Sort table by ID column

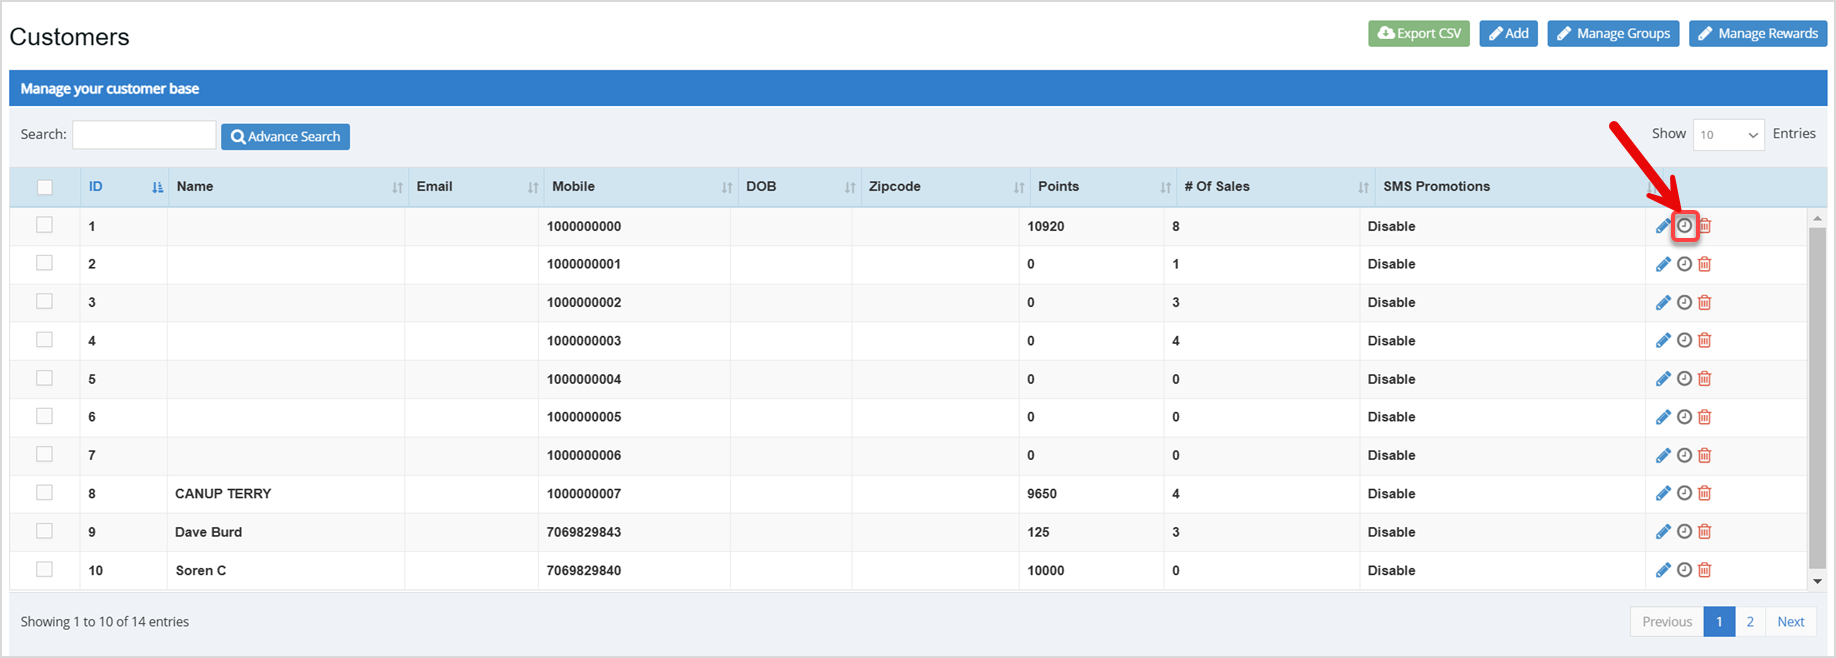coord(124,187)
